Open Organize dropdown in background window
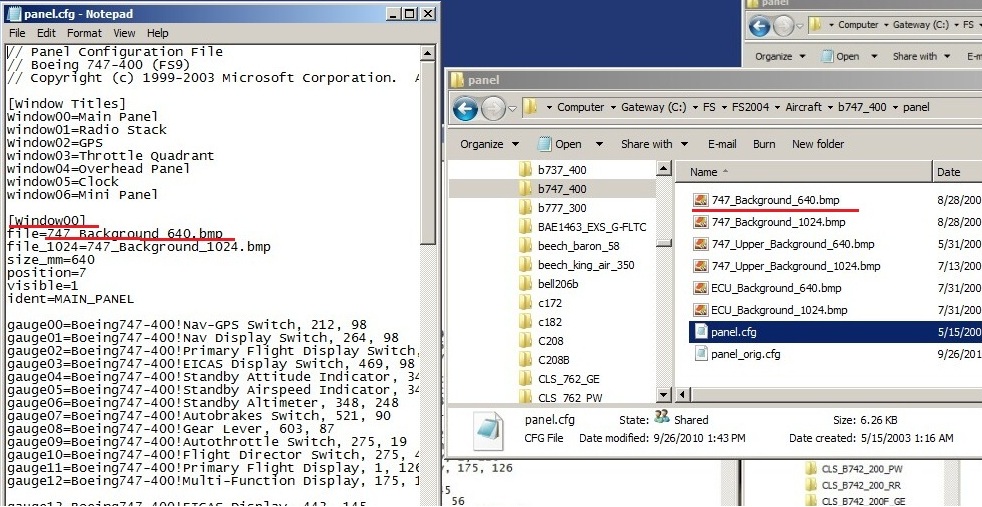982x507 pixels. 780,56
